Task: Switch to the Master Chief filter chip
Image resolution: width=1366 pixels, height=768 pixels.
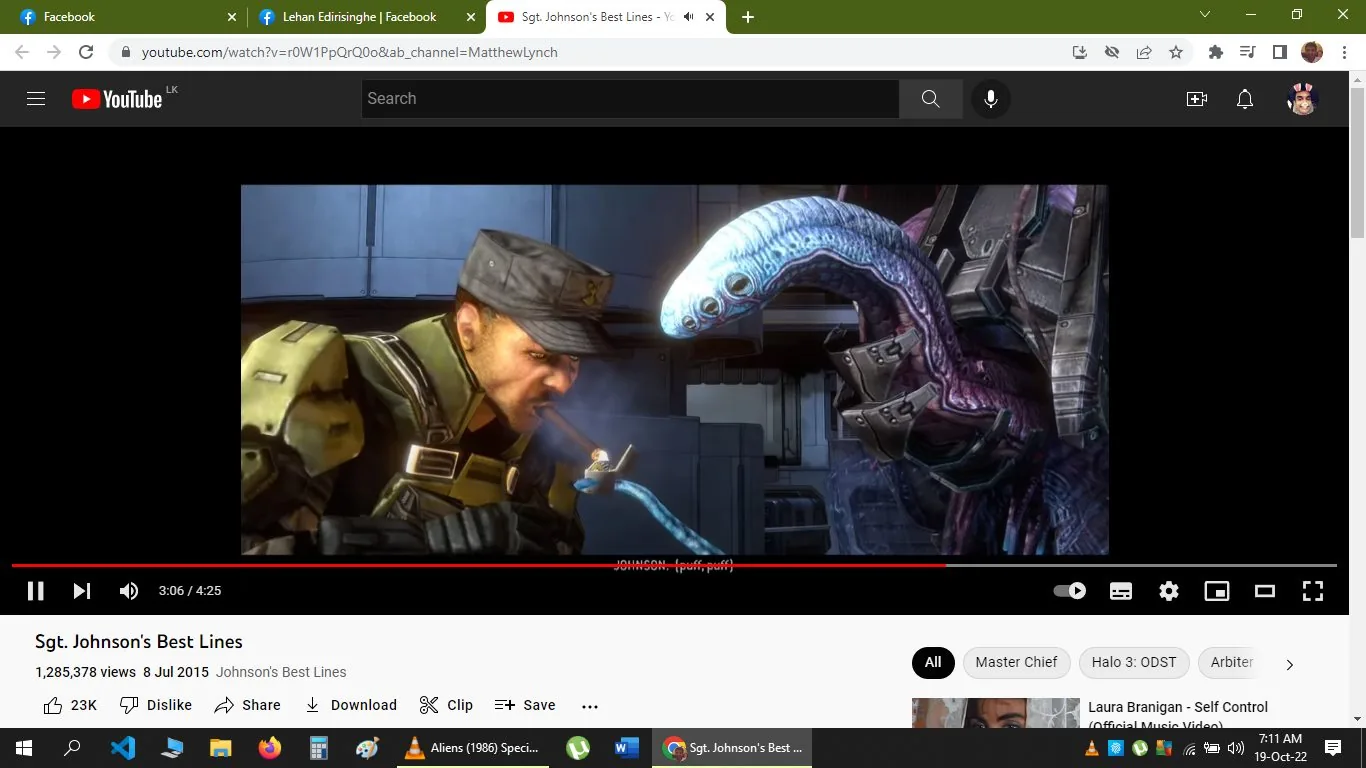Action: (1016, 662)
